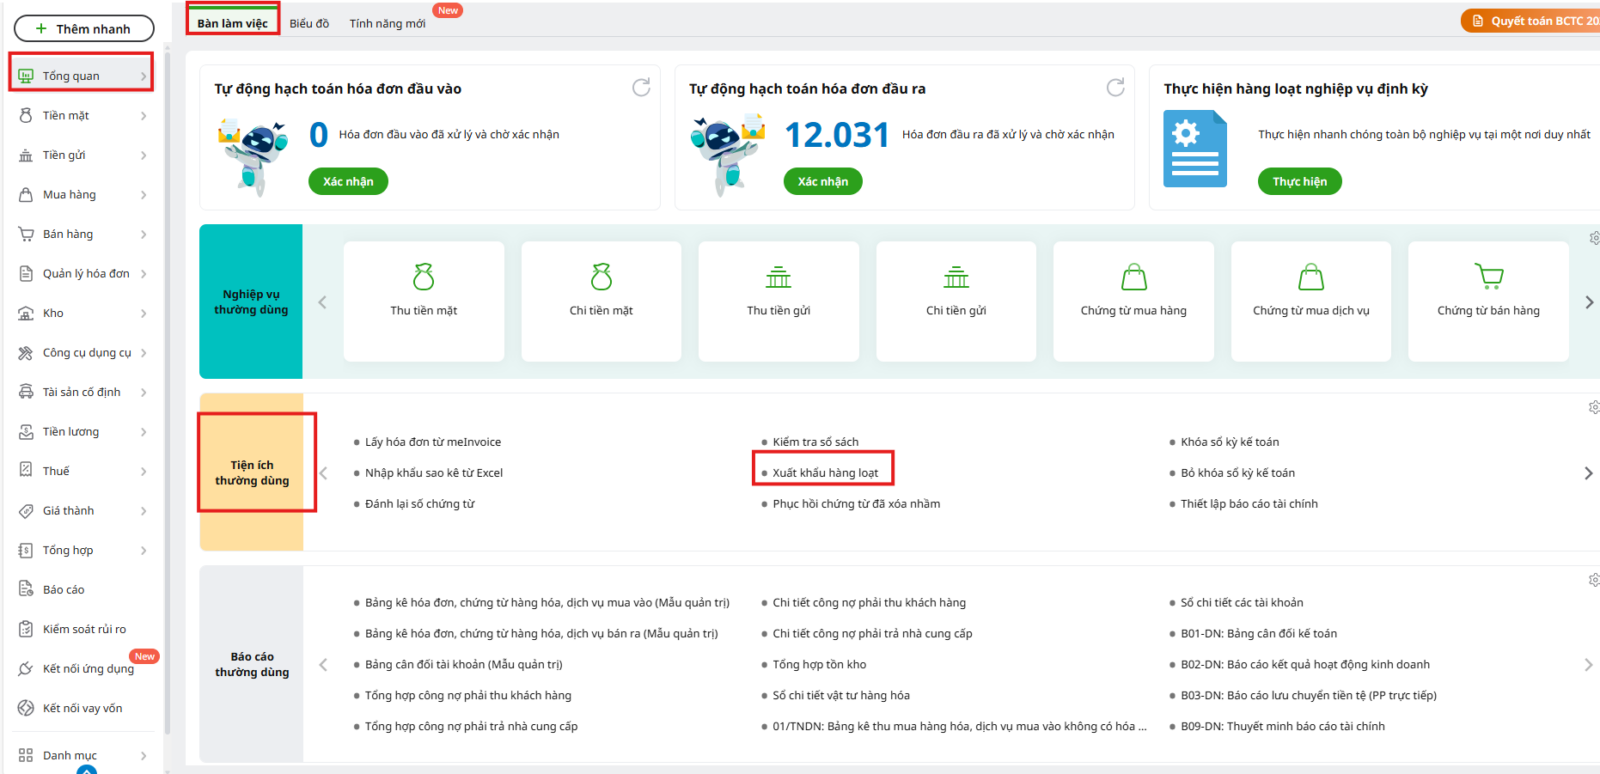This screenshot has height=774, width=1600.
Task: Open the Tính năng mới tab
Action: pyautogui.click(x=387, y=23)
